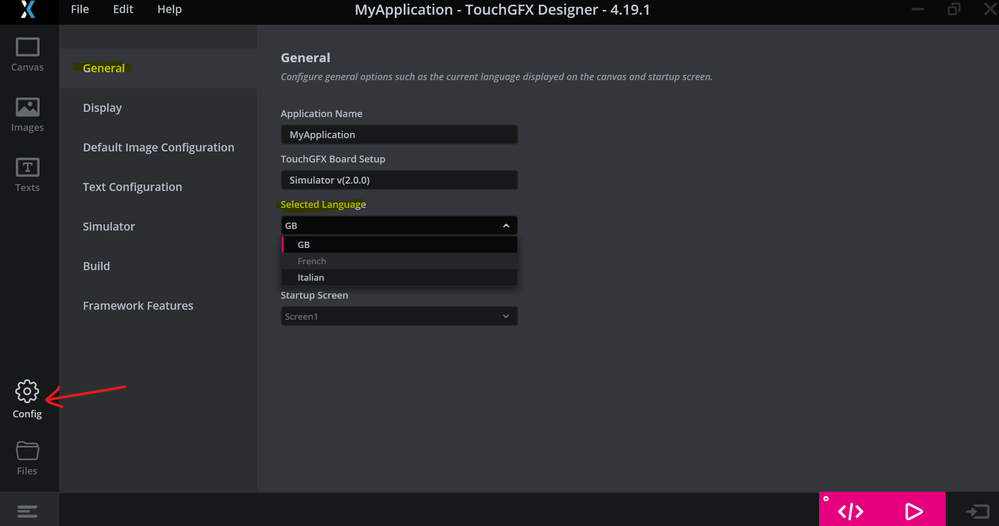Open the Canvas view
This screenshot has width=999, height=526.
27,55
